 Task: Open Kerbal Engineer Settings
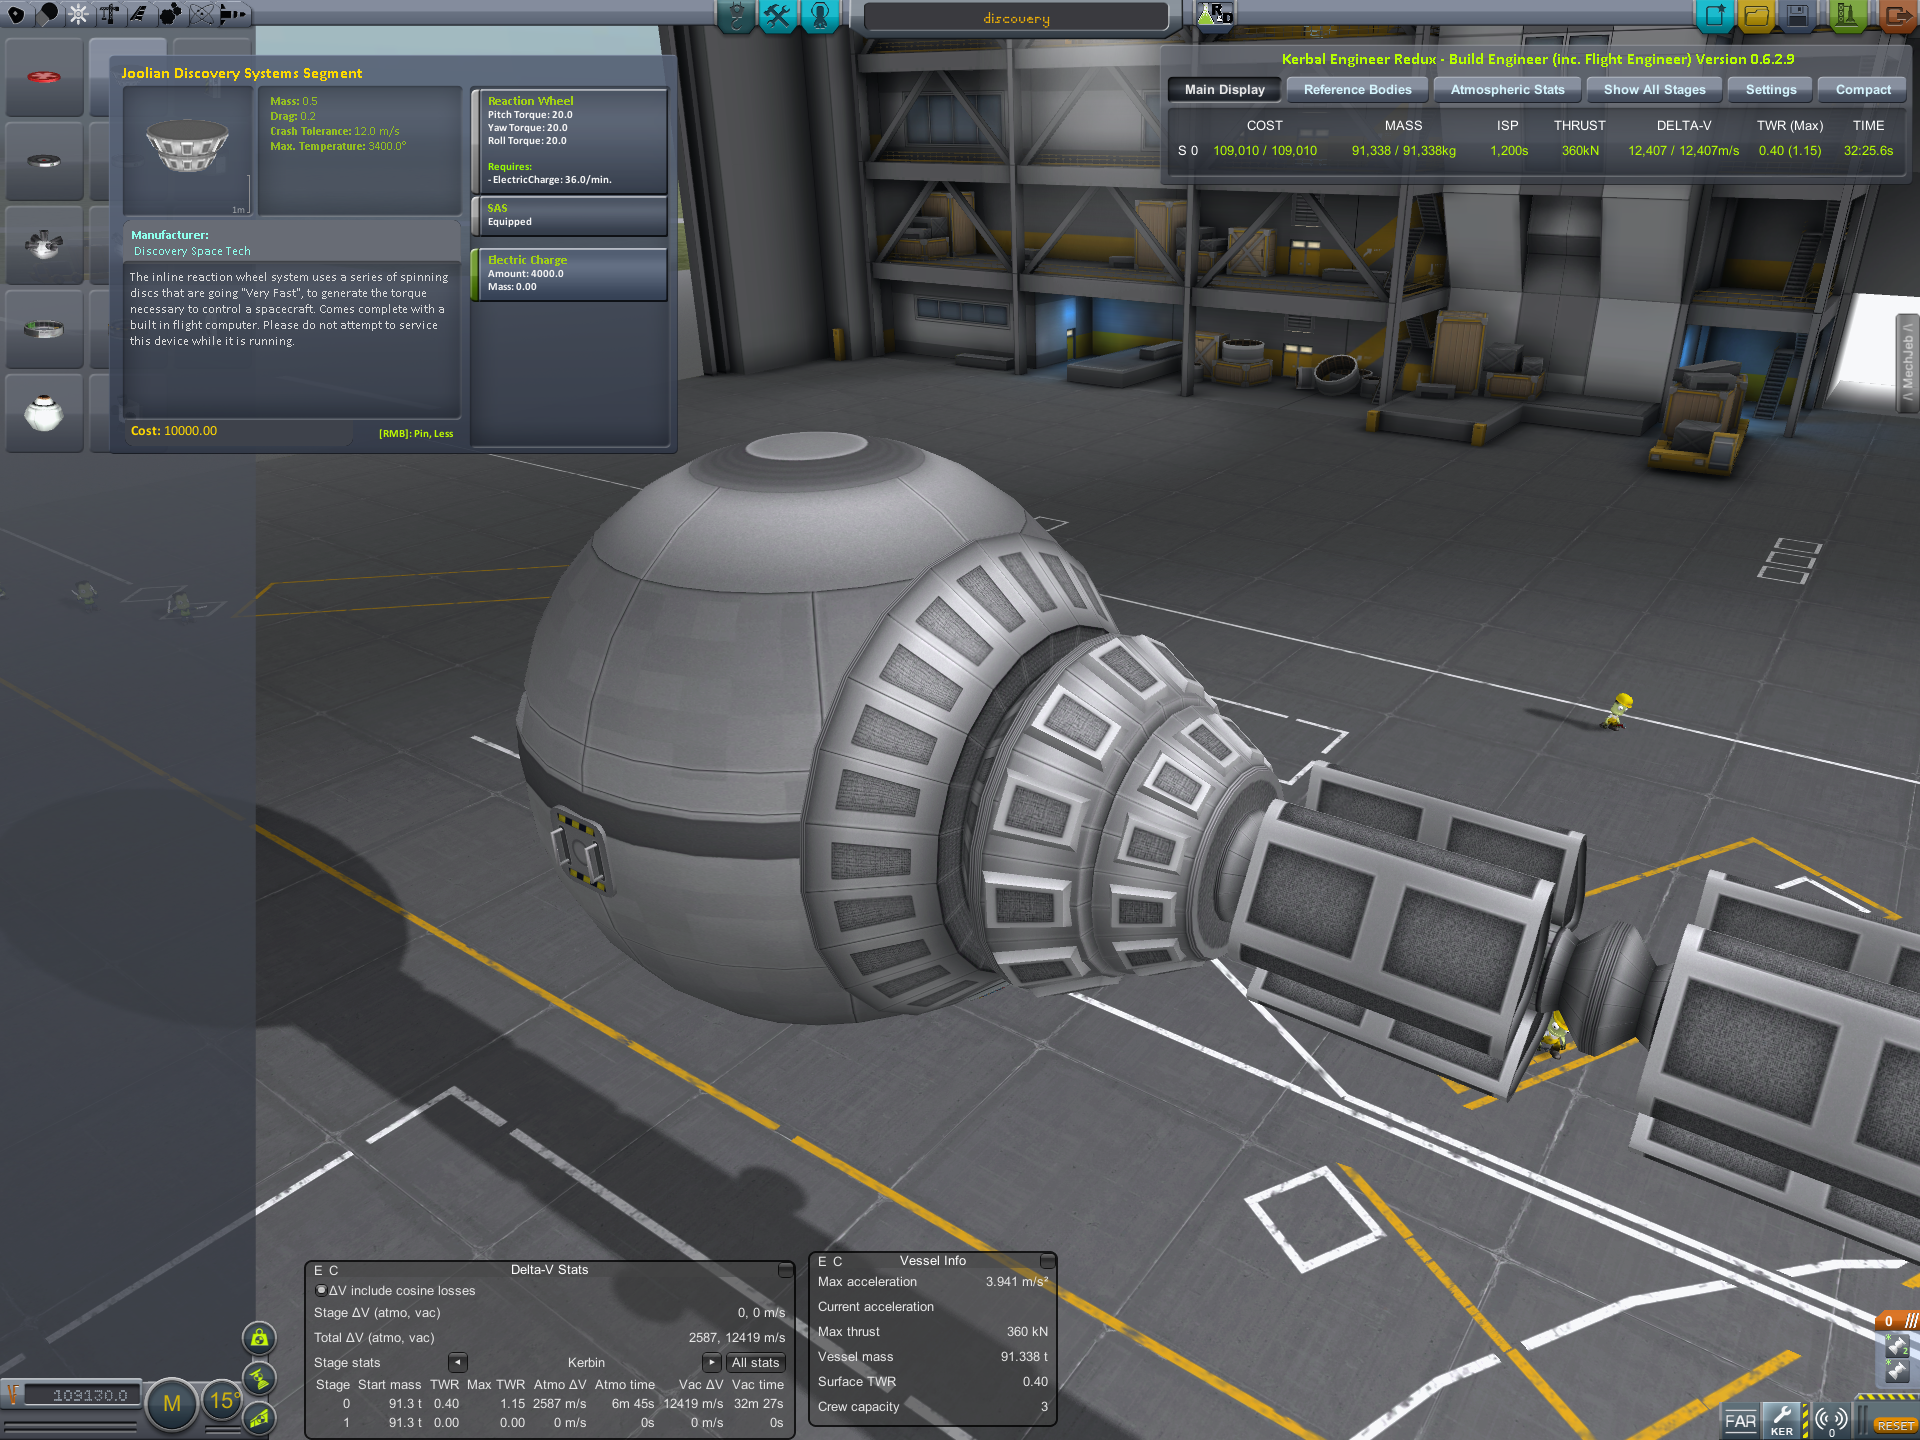(x=1770, y=90)
